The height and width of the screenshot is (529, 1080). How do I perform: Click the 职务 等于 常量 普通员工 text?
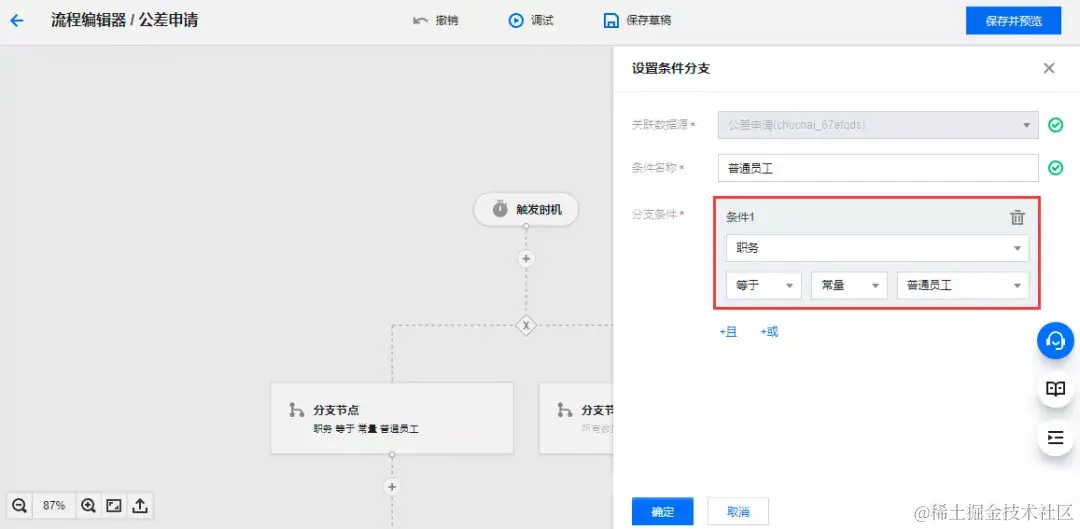pos(366,428)
